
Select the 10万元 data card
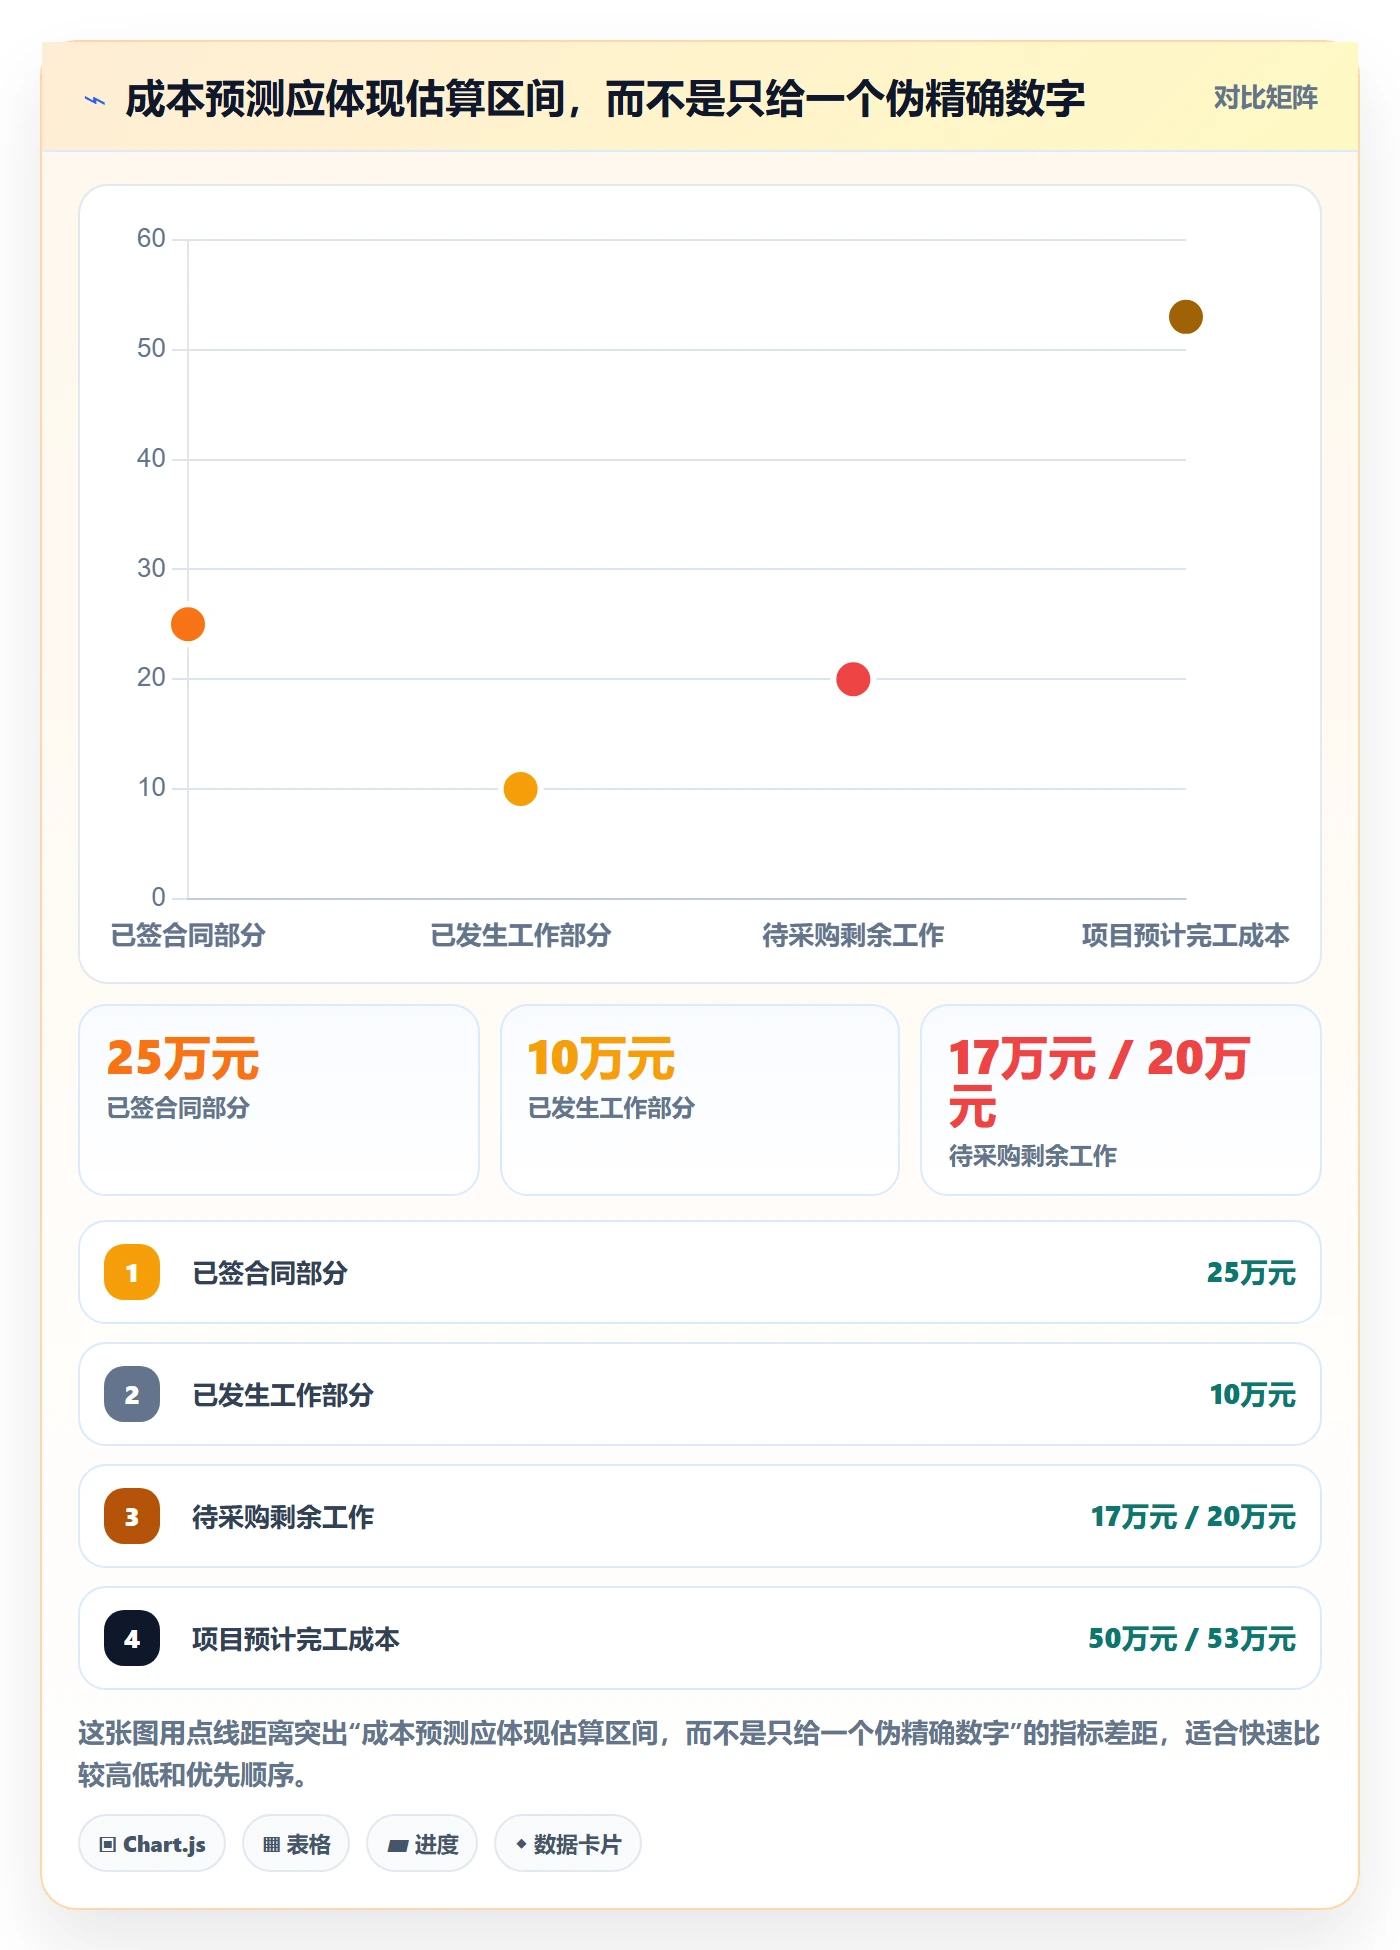click(700, 1100)
